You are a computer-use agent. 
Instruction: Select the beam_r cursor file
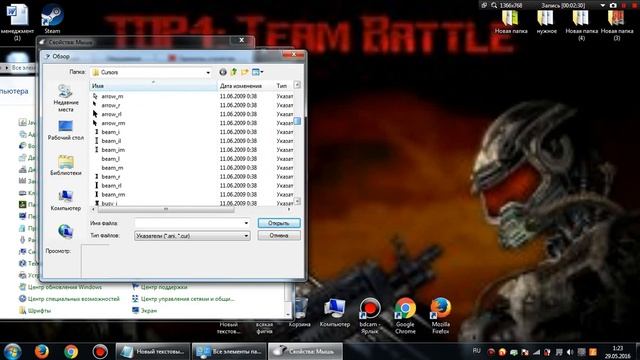pyautogui.click(x=110, y=177)
